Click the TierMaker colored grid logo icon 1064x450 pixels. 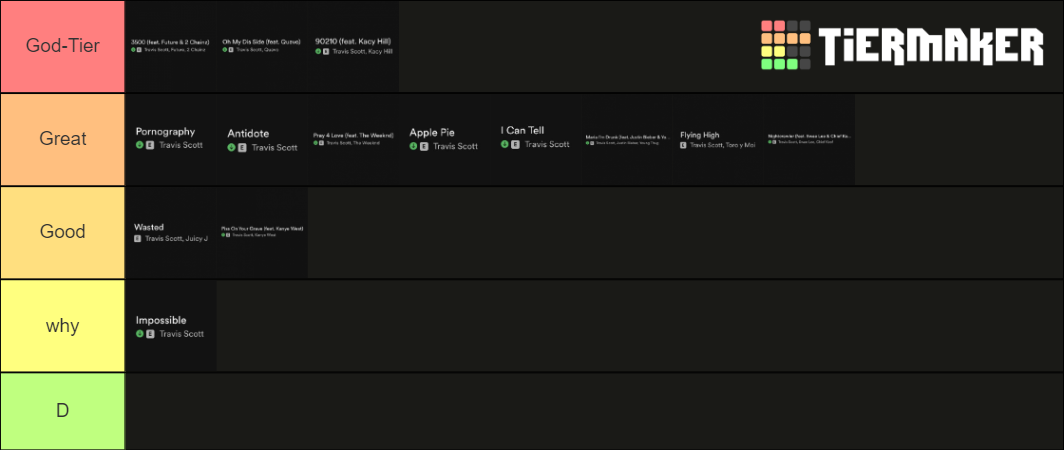coord(786,45)
